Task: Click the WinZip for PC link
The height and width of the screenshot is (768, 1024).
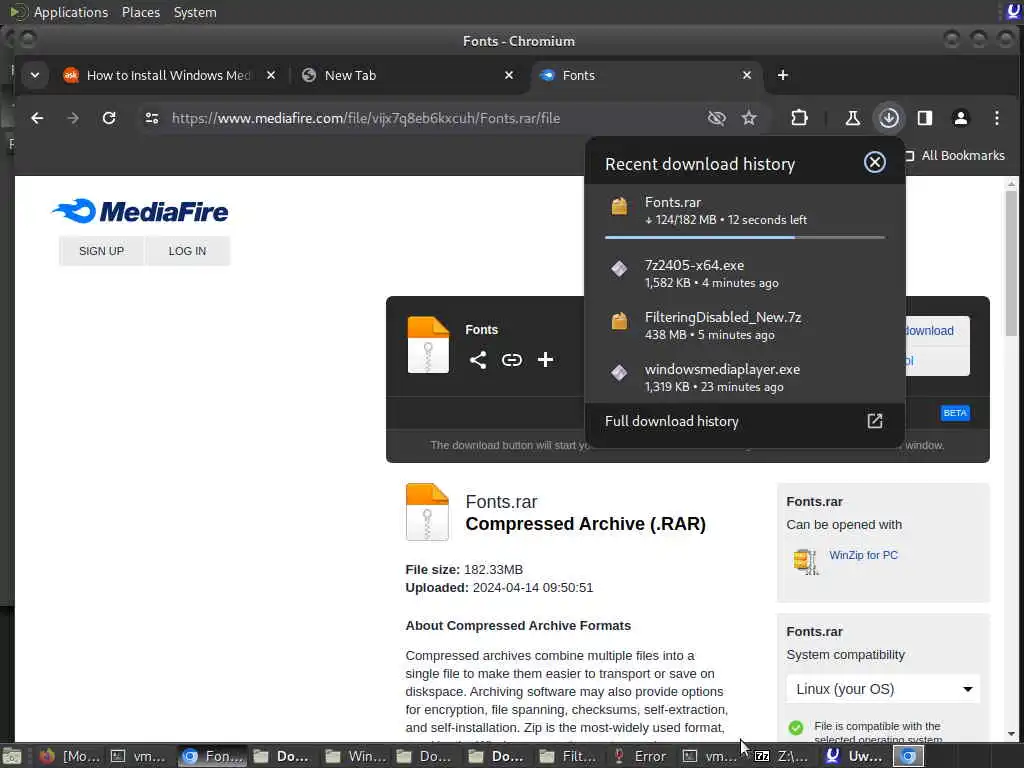Action: click(x=863, y=555)
